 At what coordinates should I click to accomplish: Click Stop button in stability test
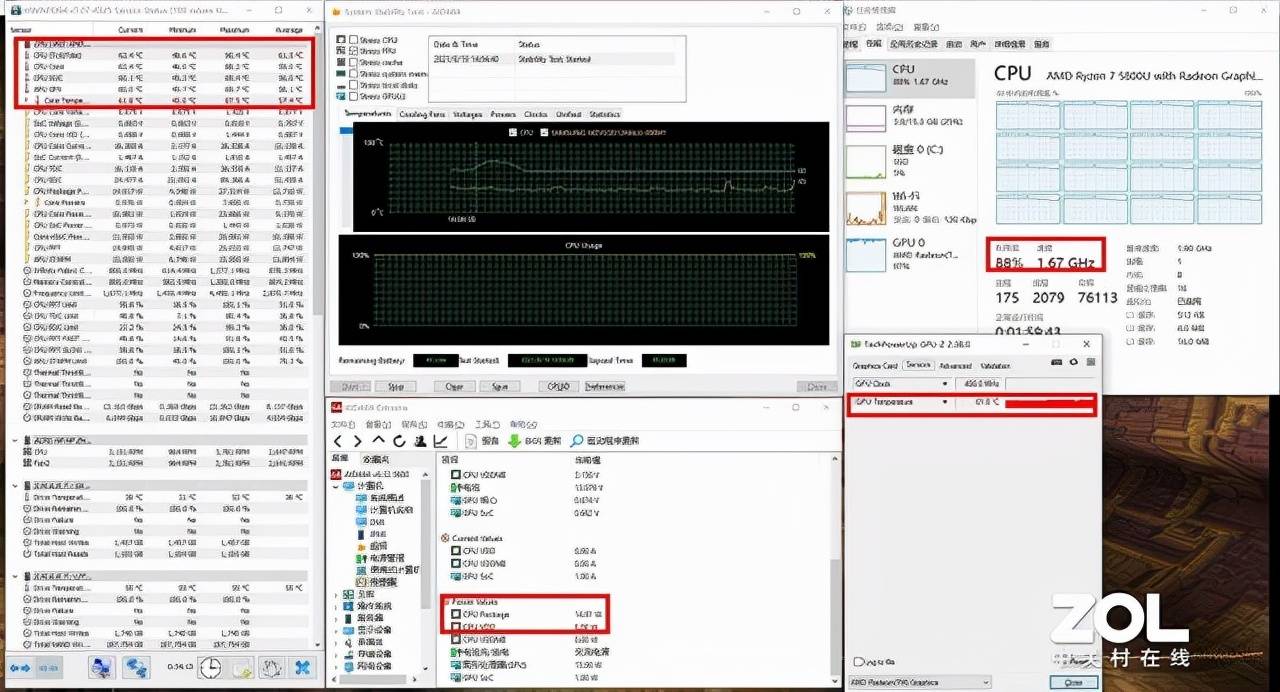(x=395, y=387)
